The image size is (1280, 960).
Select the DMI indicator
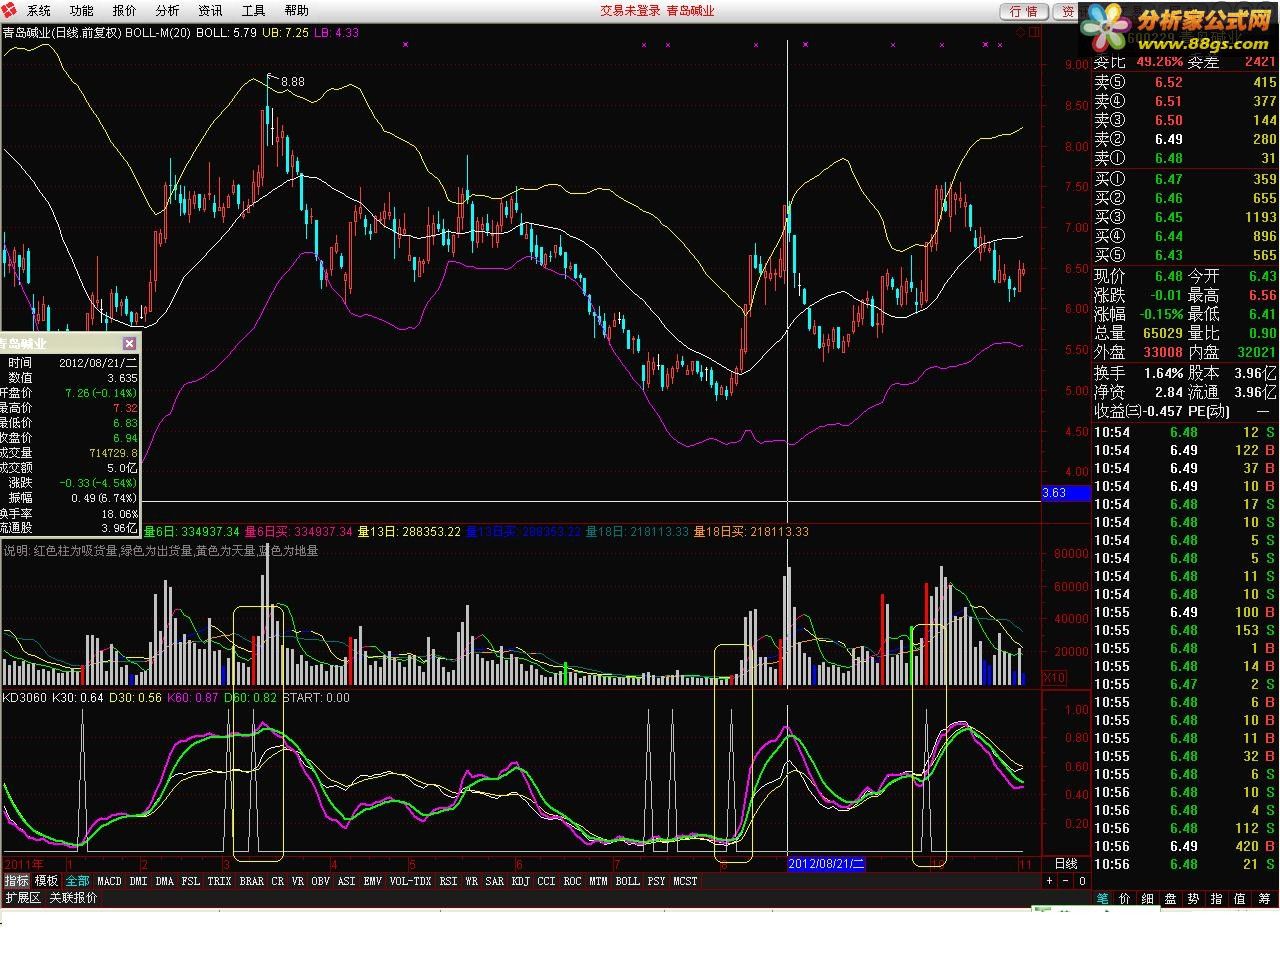point(138,881)
